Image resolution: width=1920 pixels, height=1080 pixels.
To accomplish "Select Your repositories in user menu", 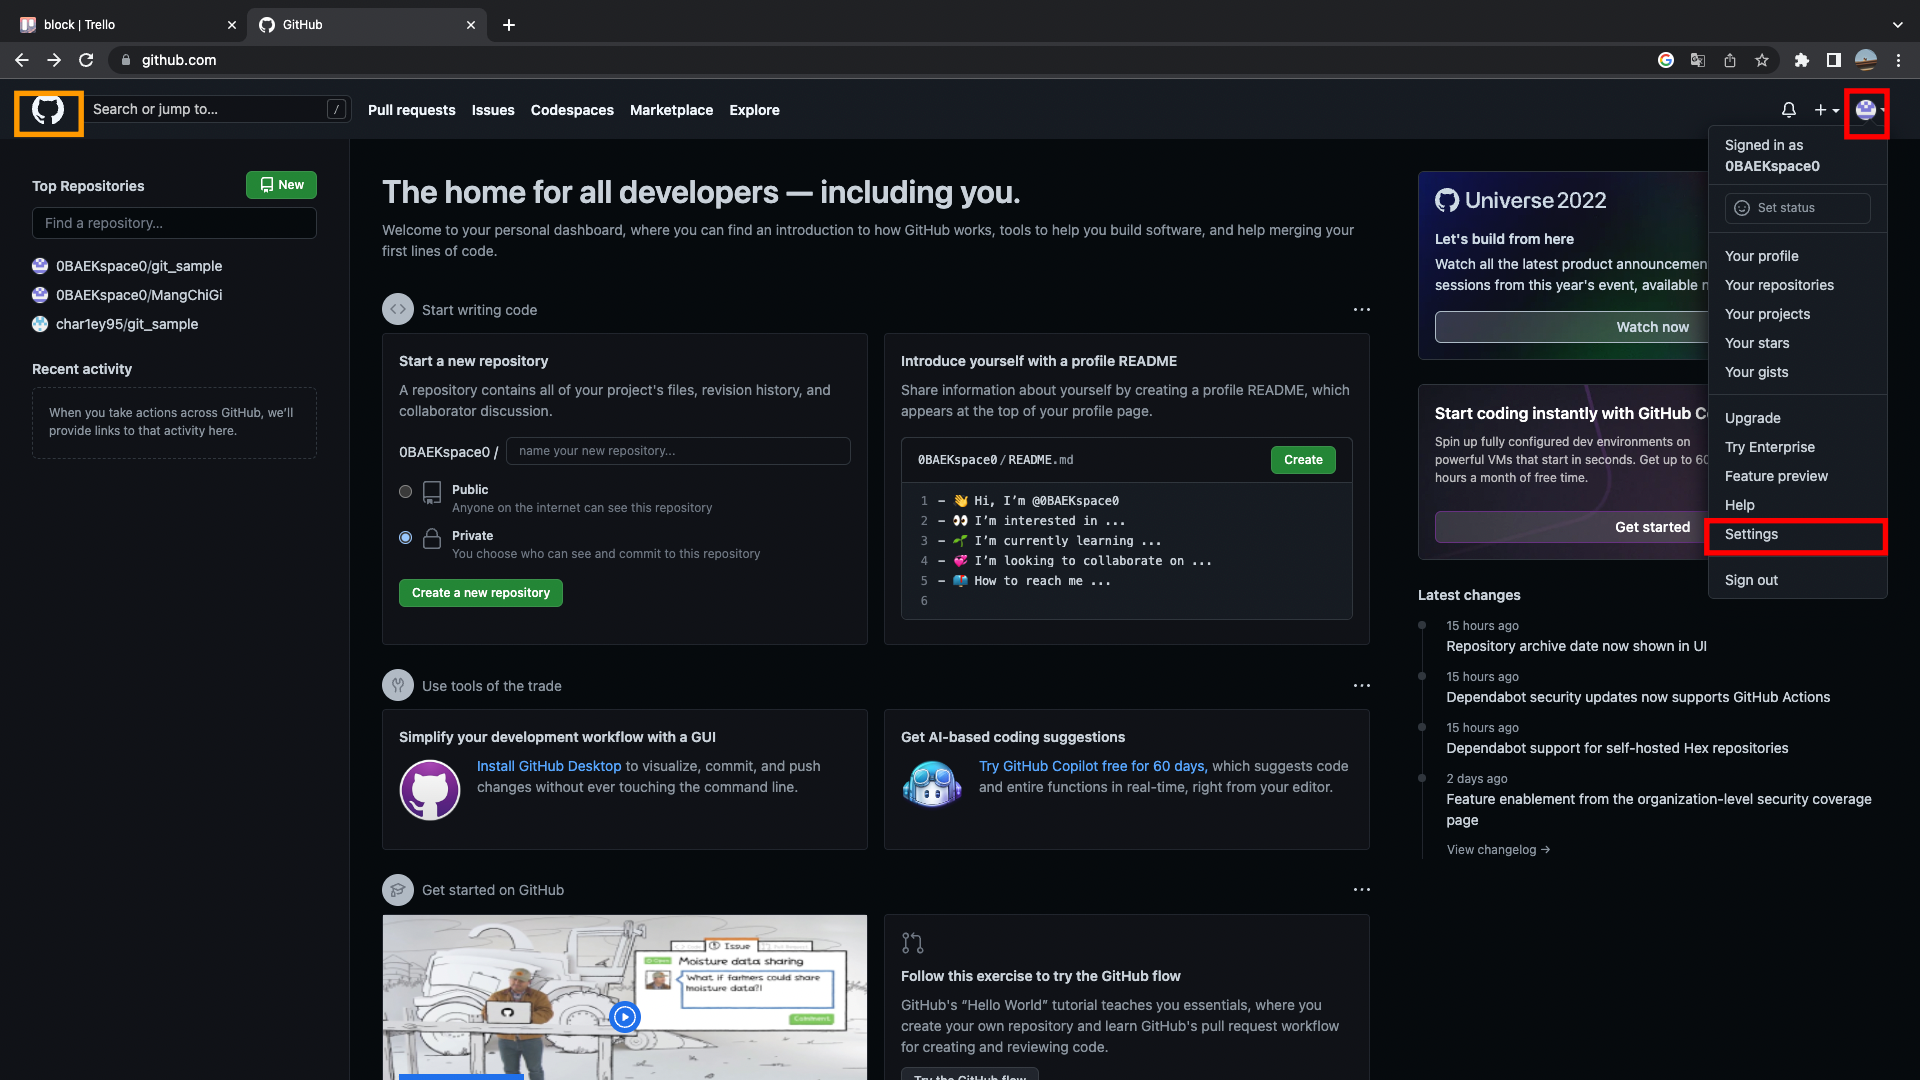I will (1779, 285).
